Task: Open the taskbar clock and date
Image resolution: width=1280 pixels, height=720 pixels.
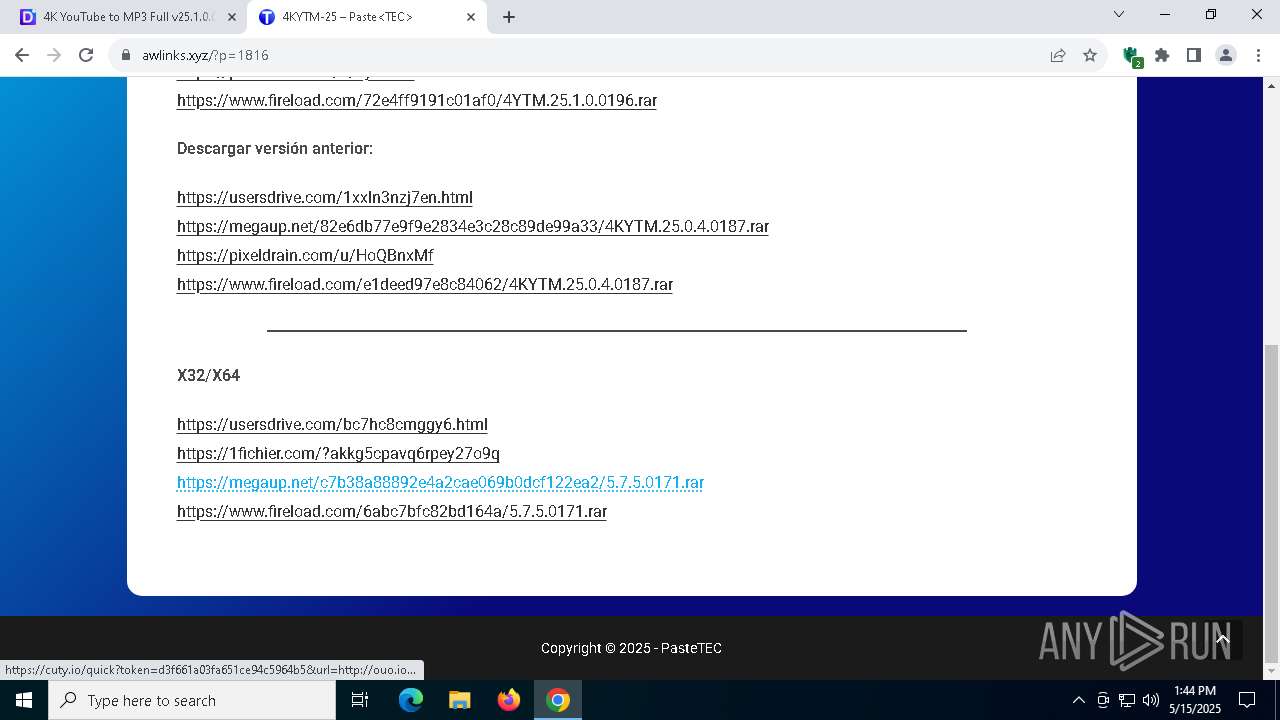Action: point(1195,700)
